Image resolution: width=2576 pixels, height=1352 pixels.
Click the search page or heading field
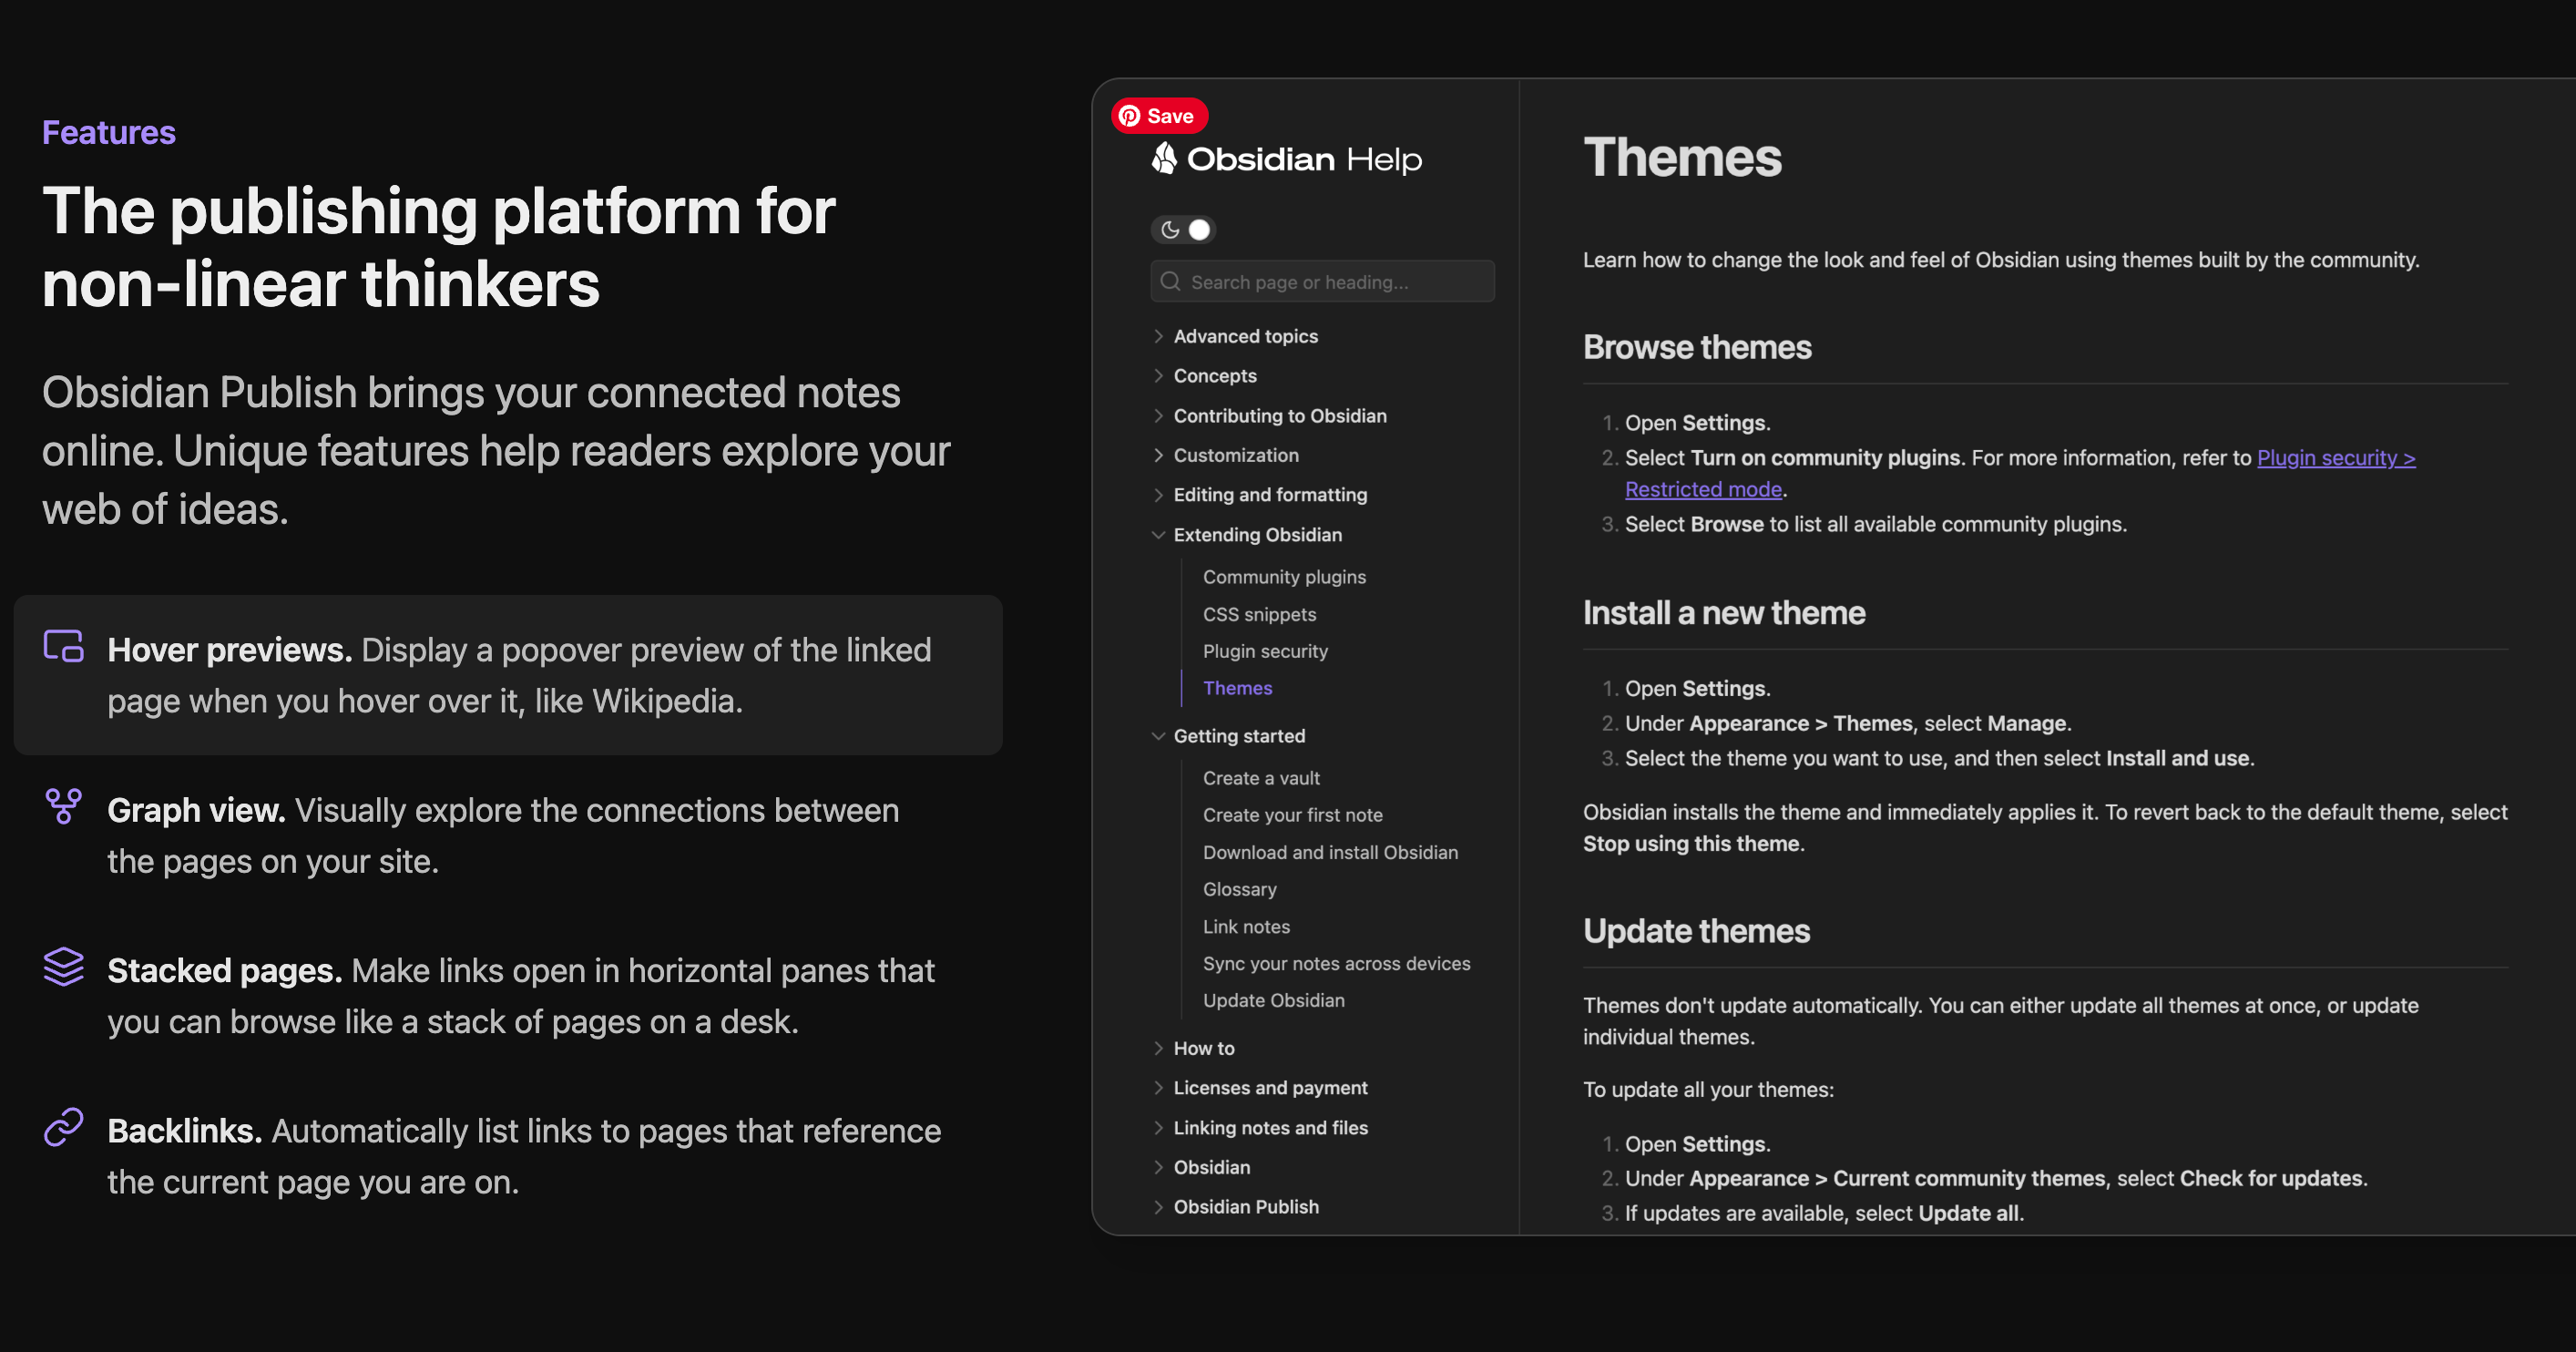[1322, 282]
